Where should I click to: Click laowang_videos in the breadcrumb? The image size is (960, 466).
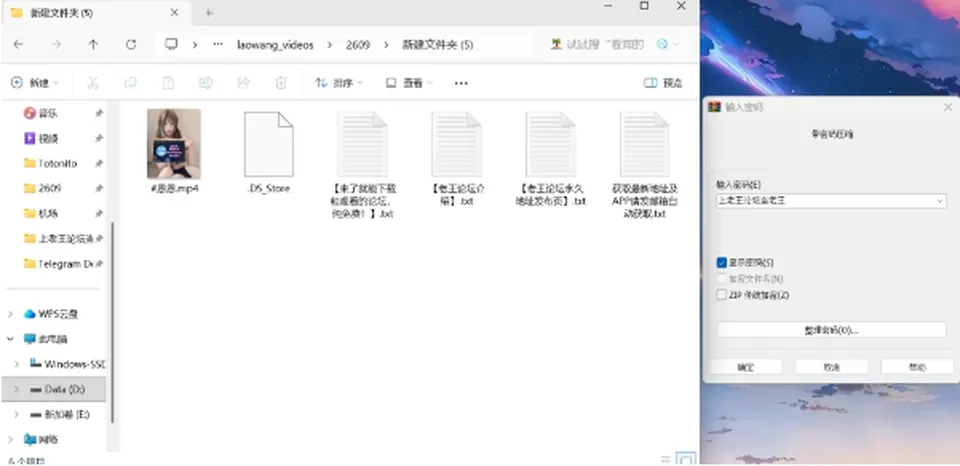click(x=276, y=45)
